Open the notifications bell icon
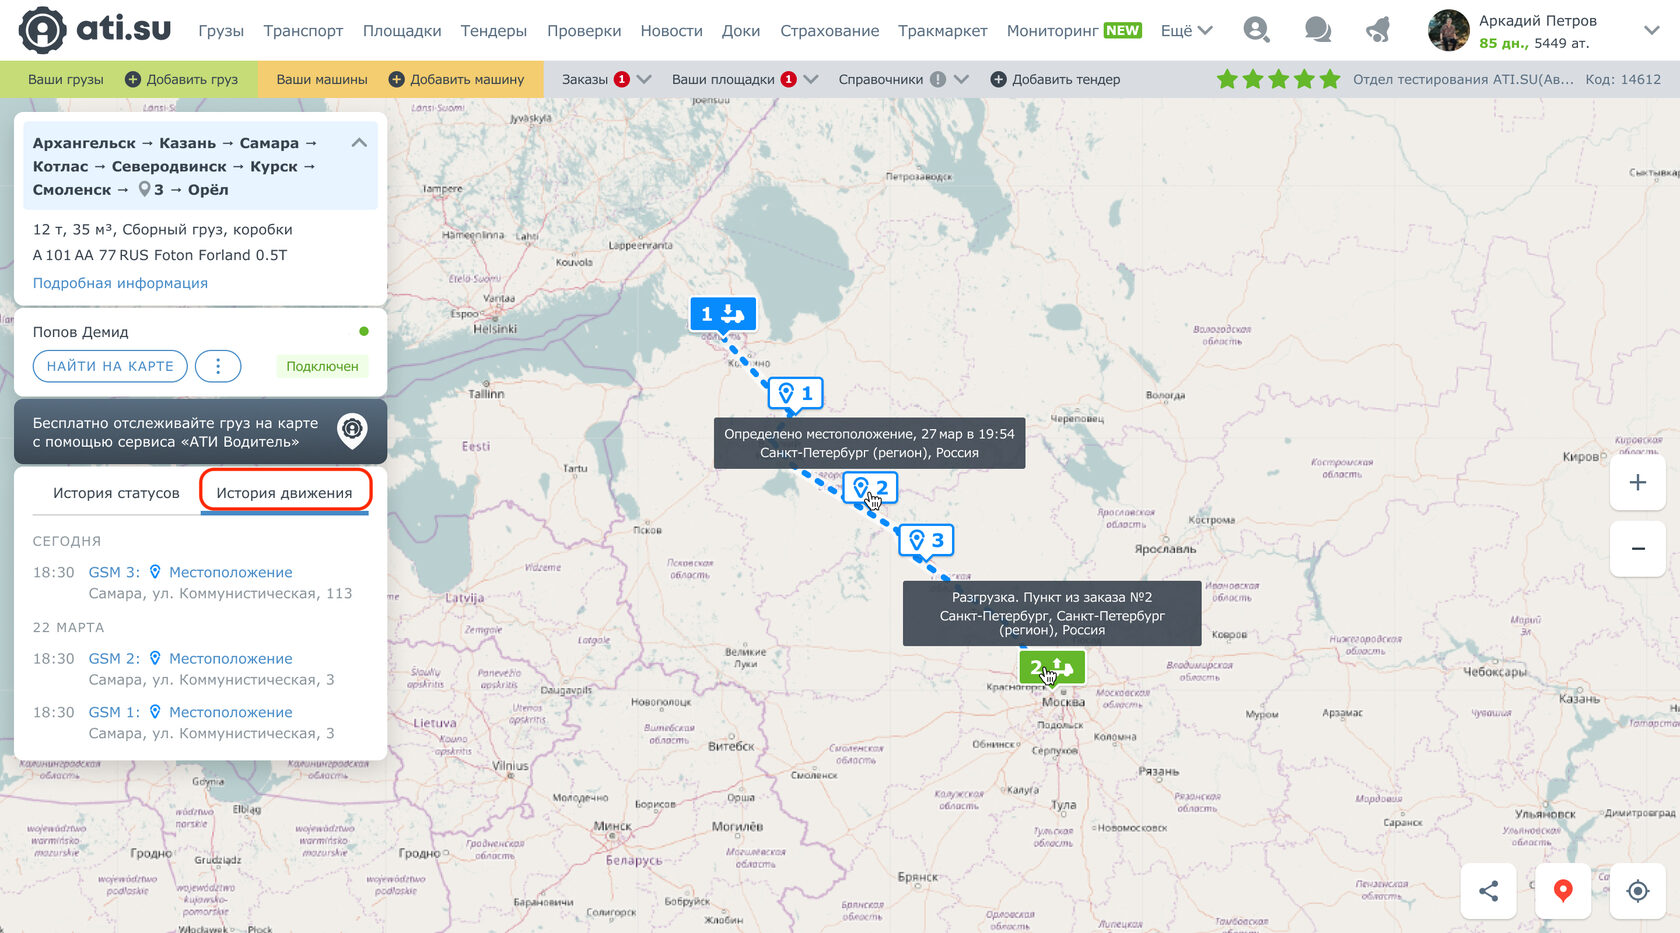 click(x=1378, y=30)
